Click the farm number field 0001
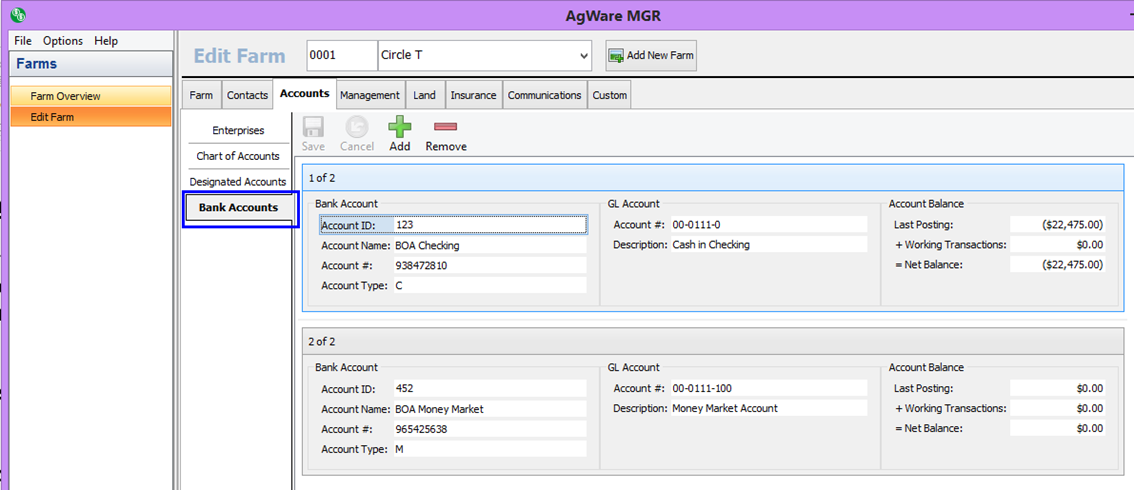 340,56
